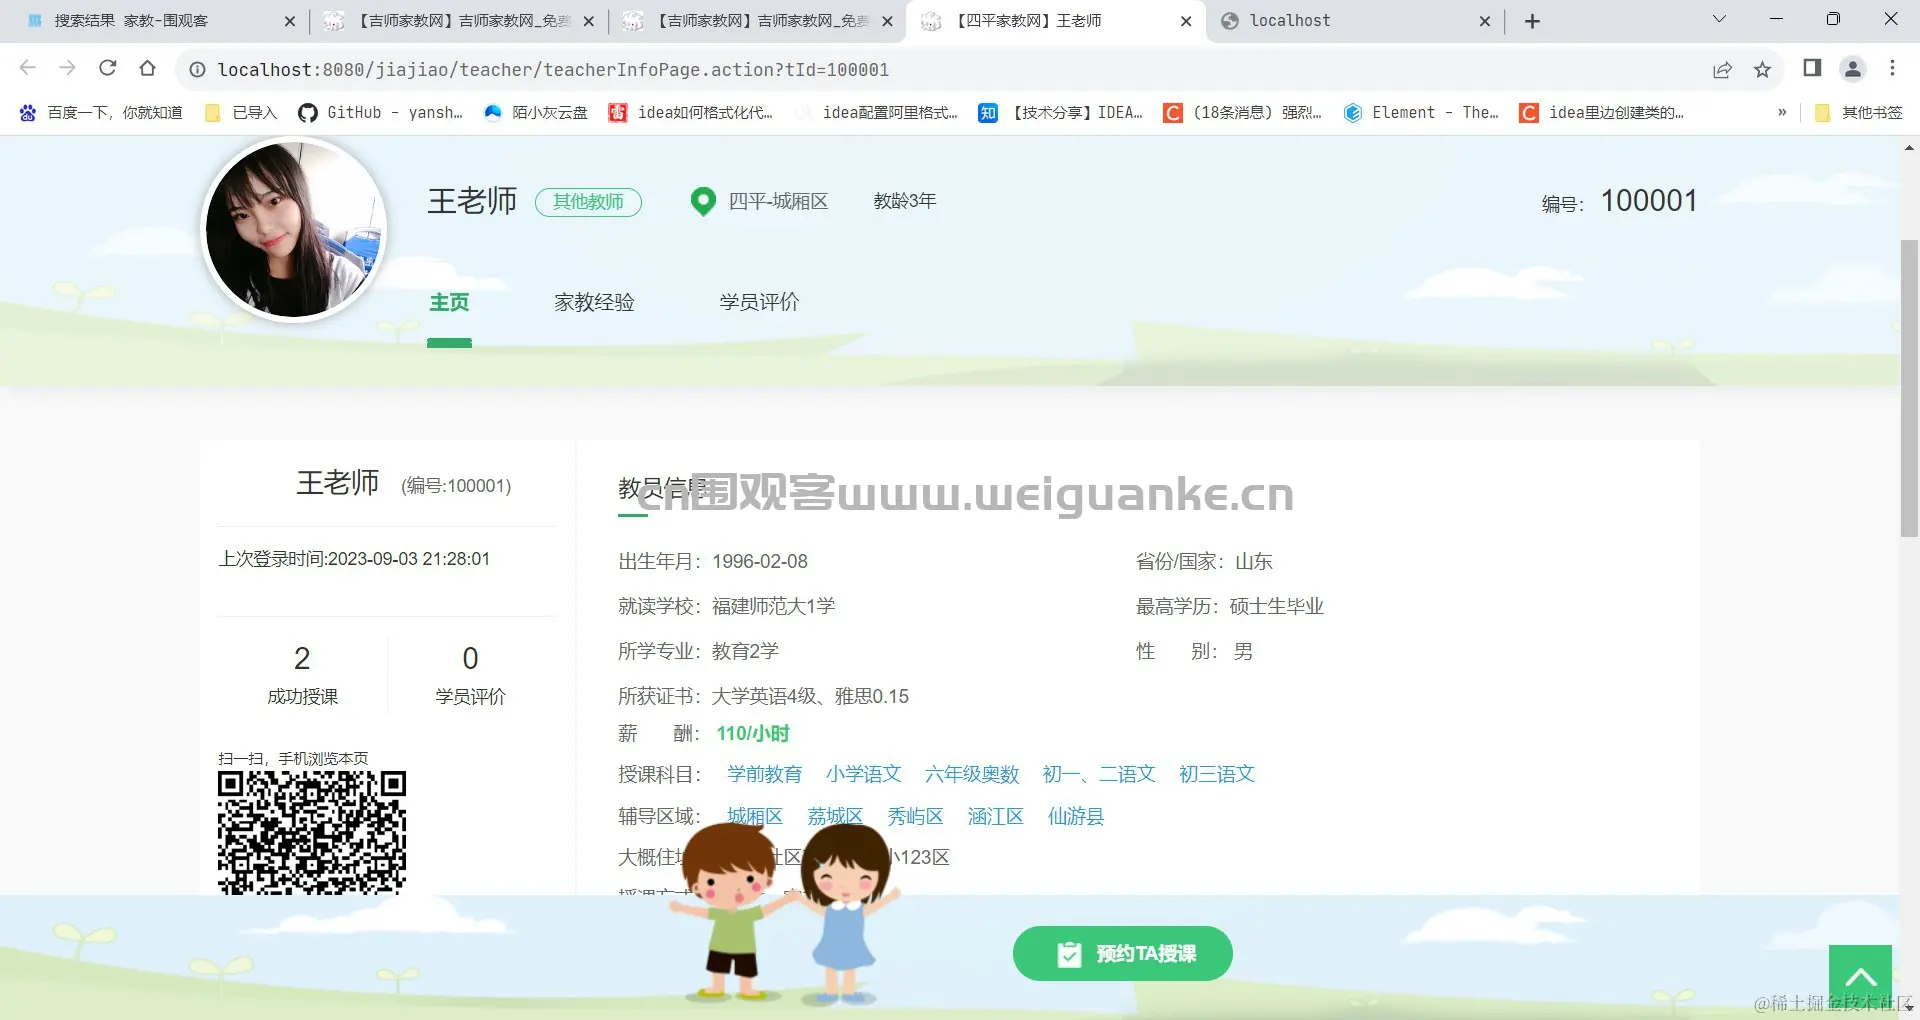Open the 初三语文 subject link
1920x1020 pixels.
point(1217,774)
